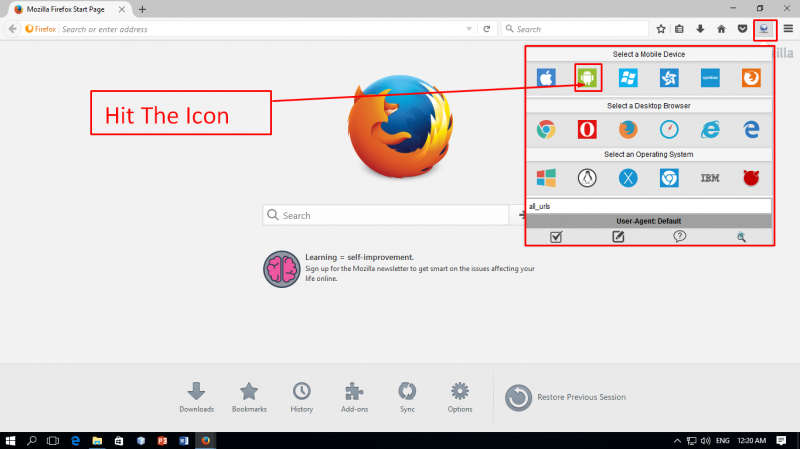Pick Internet Explorer desktop browser
Image resolution: width=800 pixels, height=449 pixels.
pyautogui.click(x=710, y=130)
